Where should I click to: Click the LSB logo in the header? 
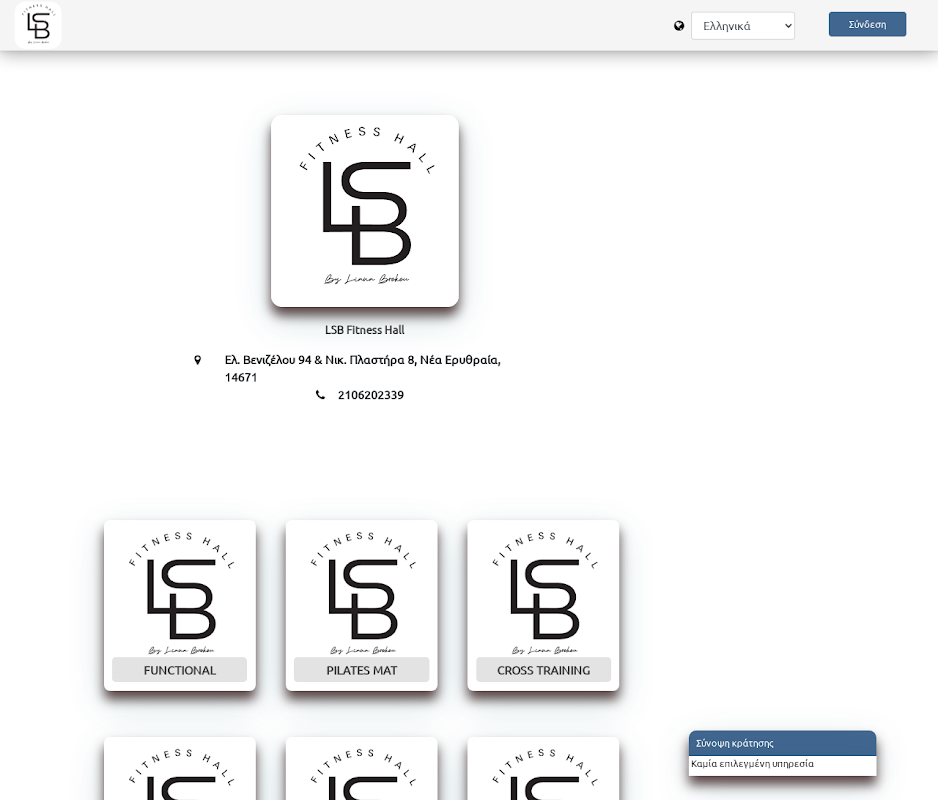38,25
